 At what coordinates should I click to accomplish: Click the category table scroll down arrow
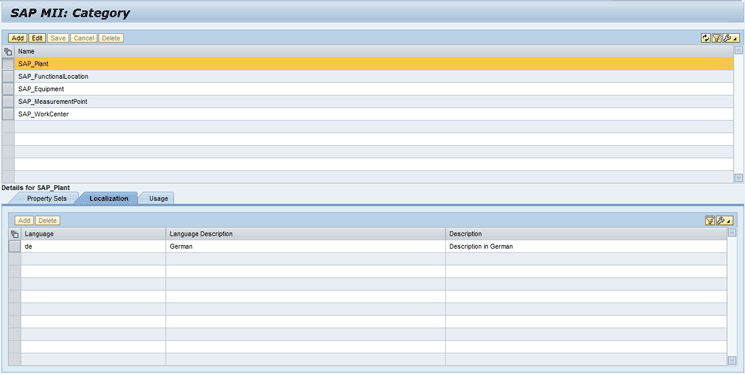pos(738,178)
